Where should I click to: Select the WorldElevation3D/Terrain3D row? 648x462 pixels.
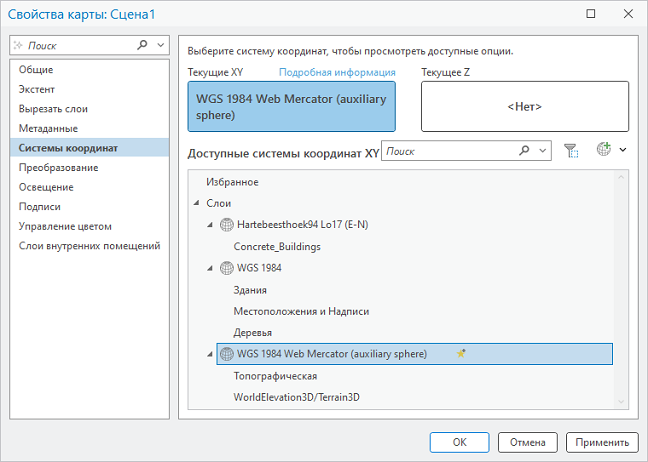296,397
